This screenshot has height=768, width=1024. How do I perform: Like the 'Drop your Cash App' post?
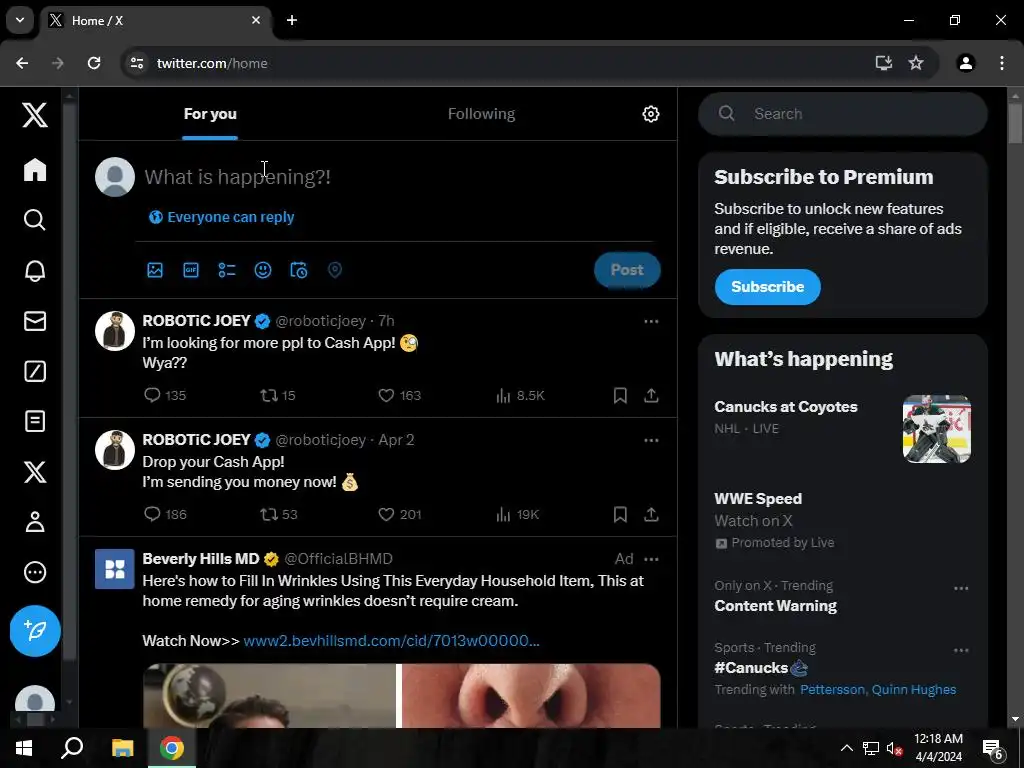pos(399,515)
